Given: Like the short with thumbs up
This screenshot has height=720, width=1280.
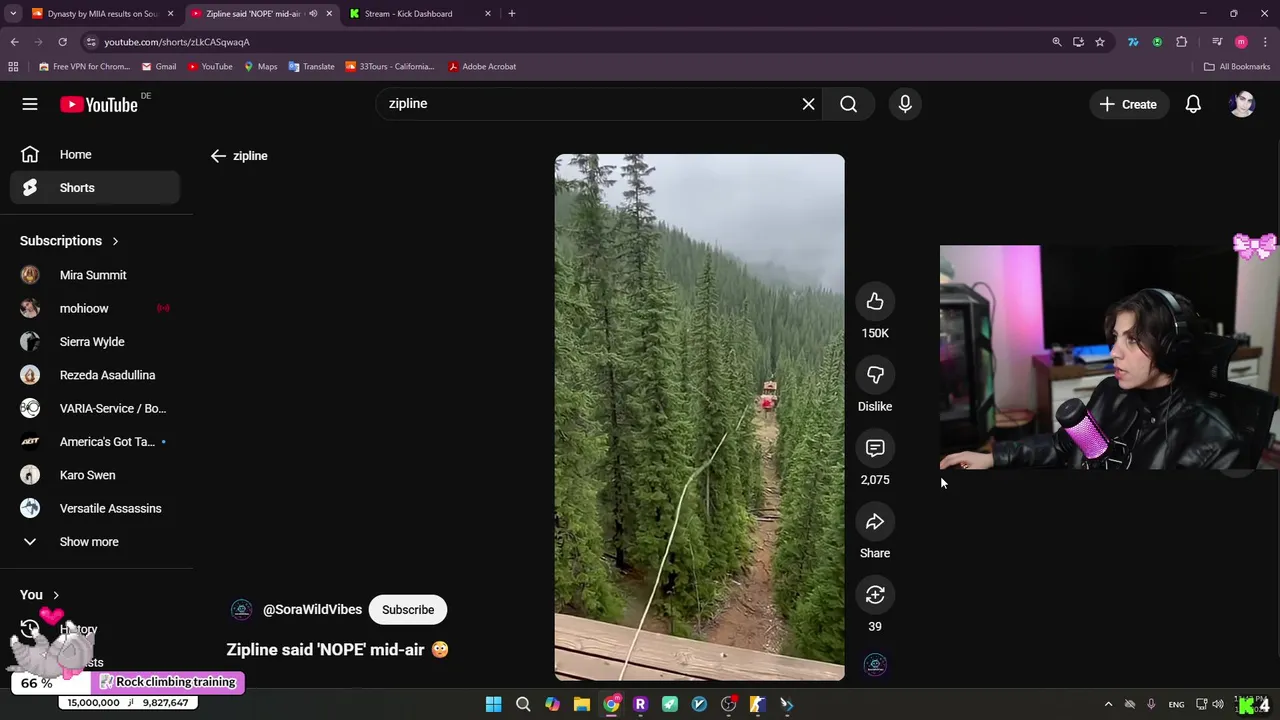Looking at the screenshot, I should pos(875,301).
